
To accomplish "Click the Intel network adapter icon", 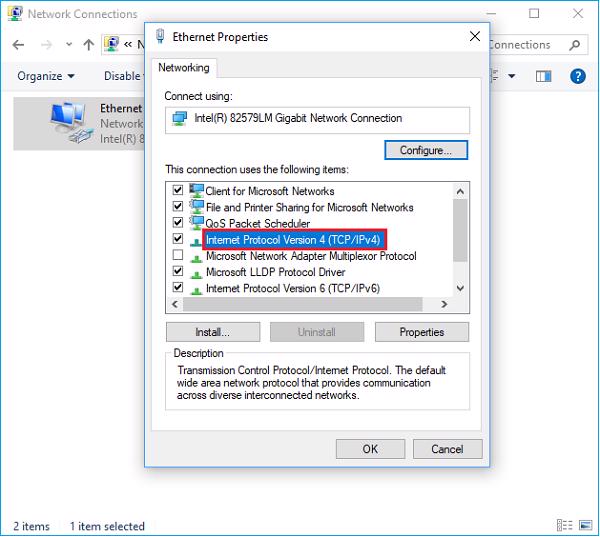I will 179,118.
